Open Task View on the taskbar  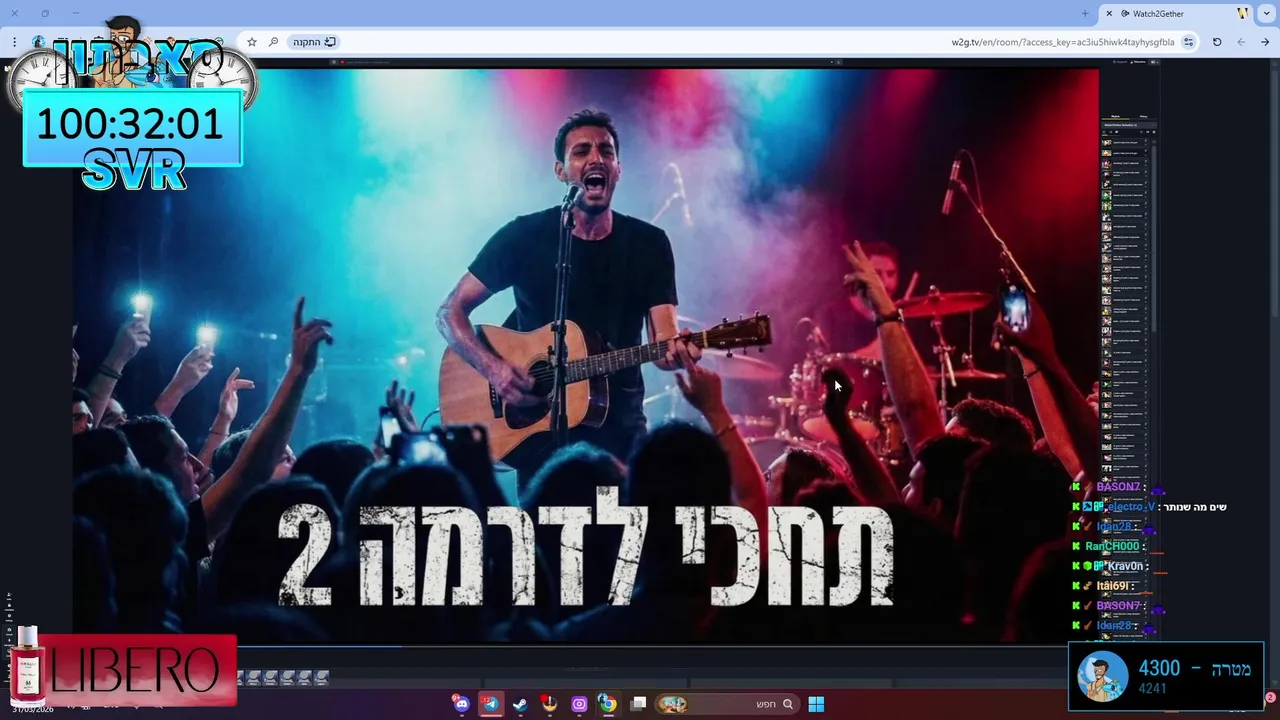(x=638, y=704)
